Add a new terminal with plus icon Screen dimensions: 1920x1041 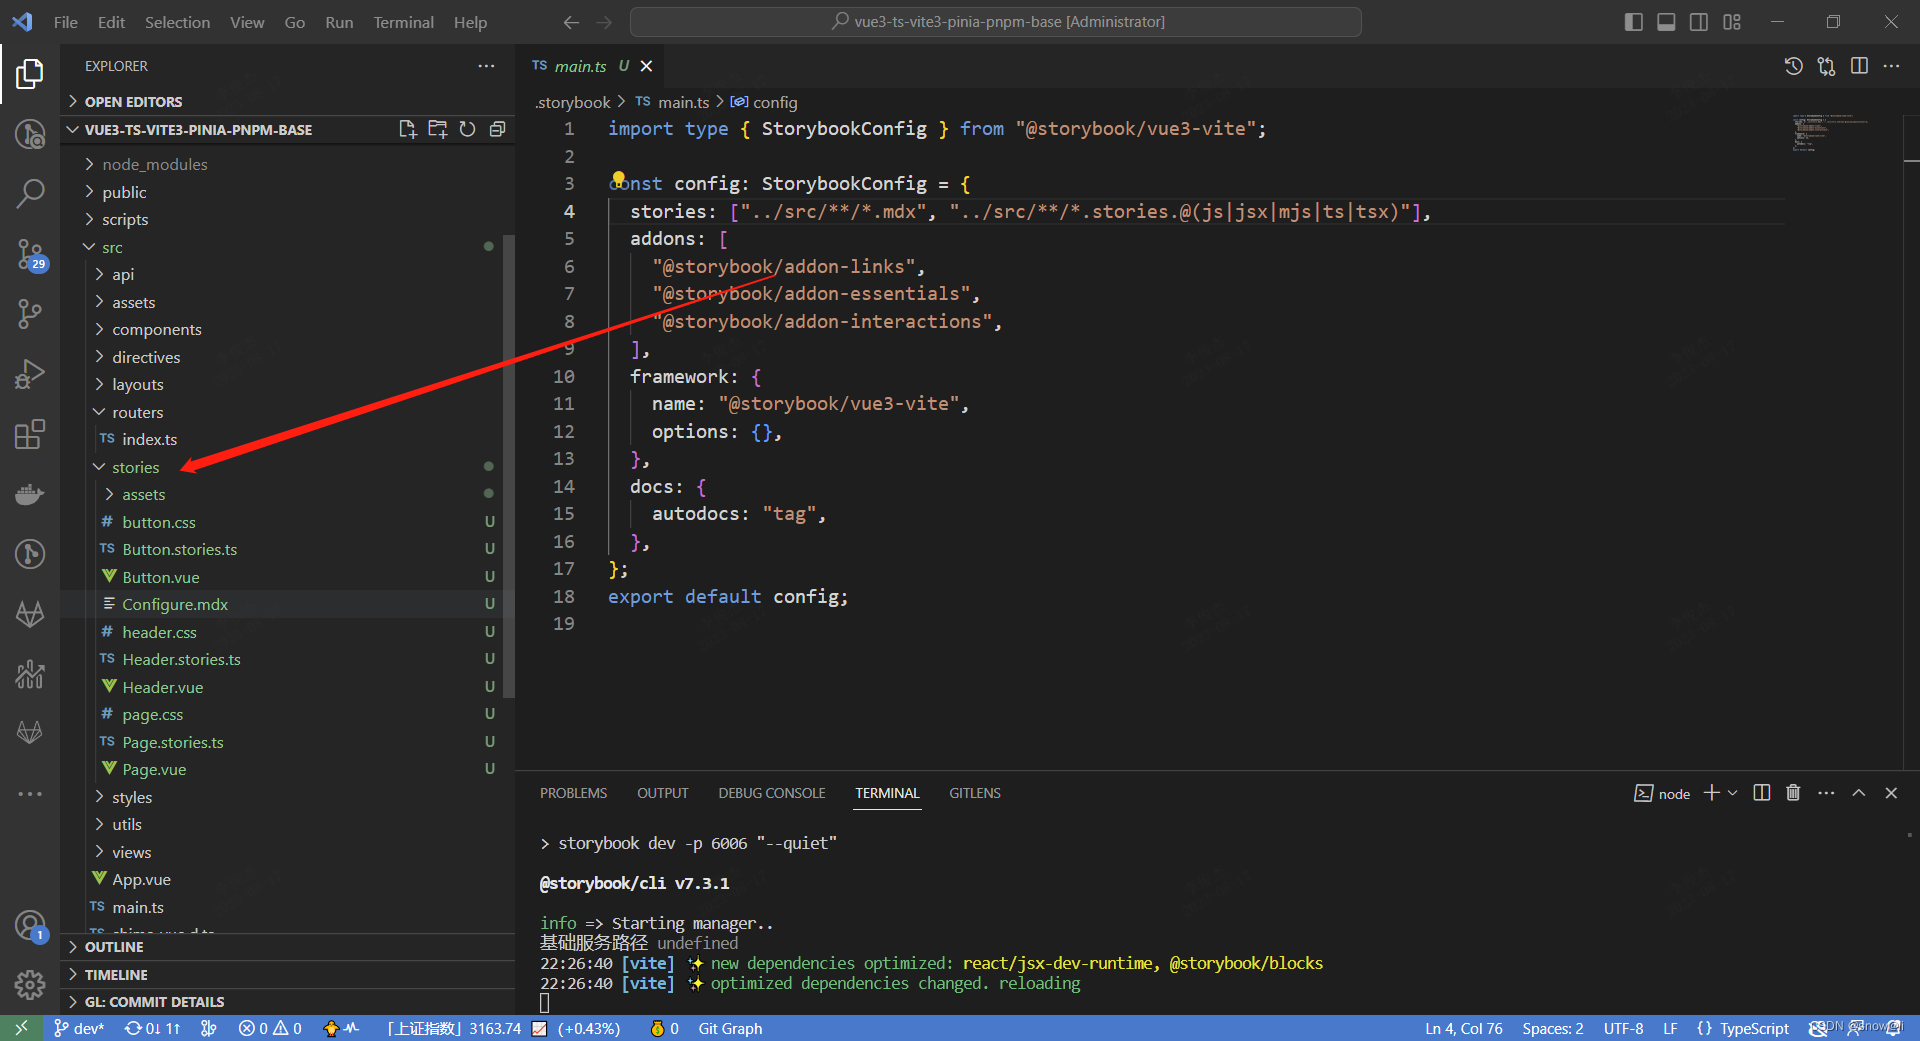(1712, 793)
